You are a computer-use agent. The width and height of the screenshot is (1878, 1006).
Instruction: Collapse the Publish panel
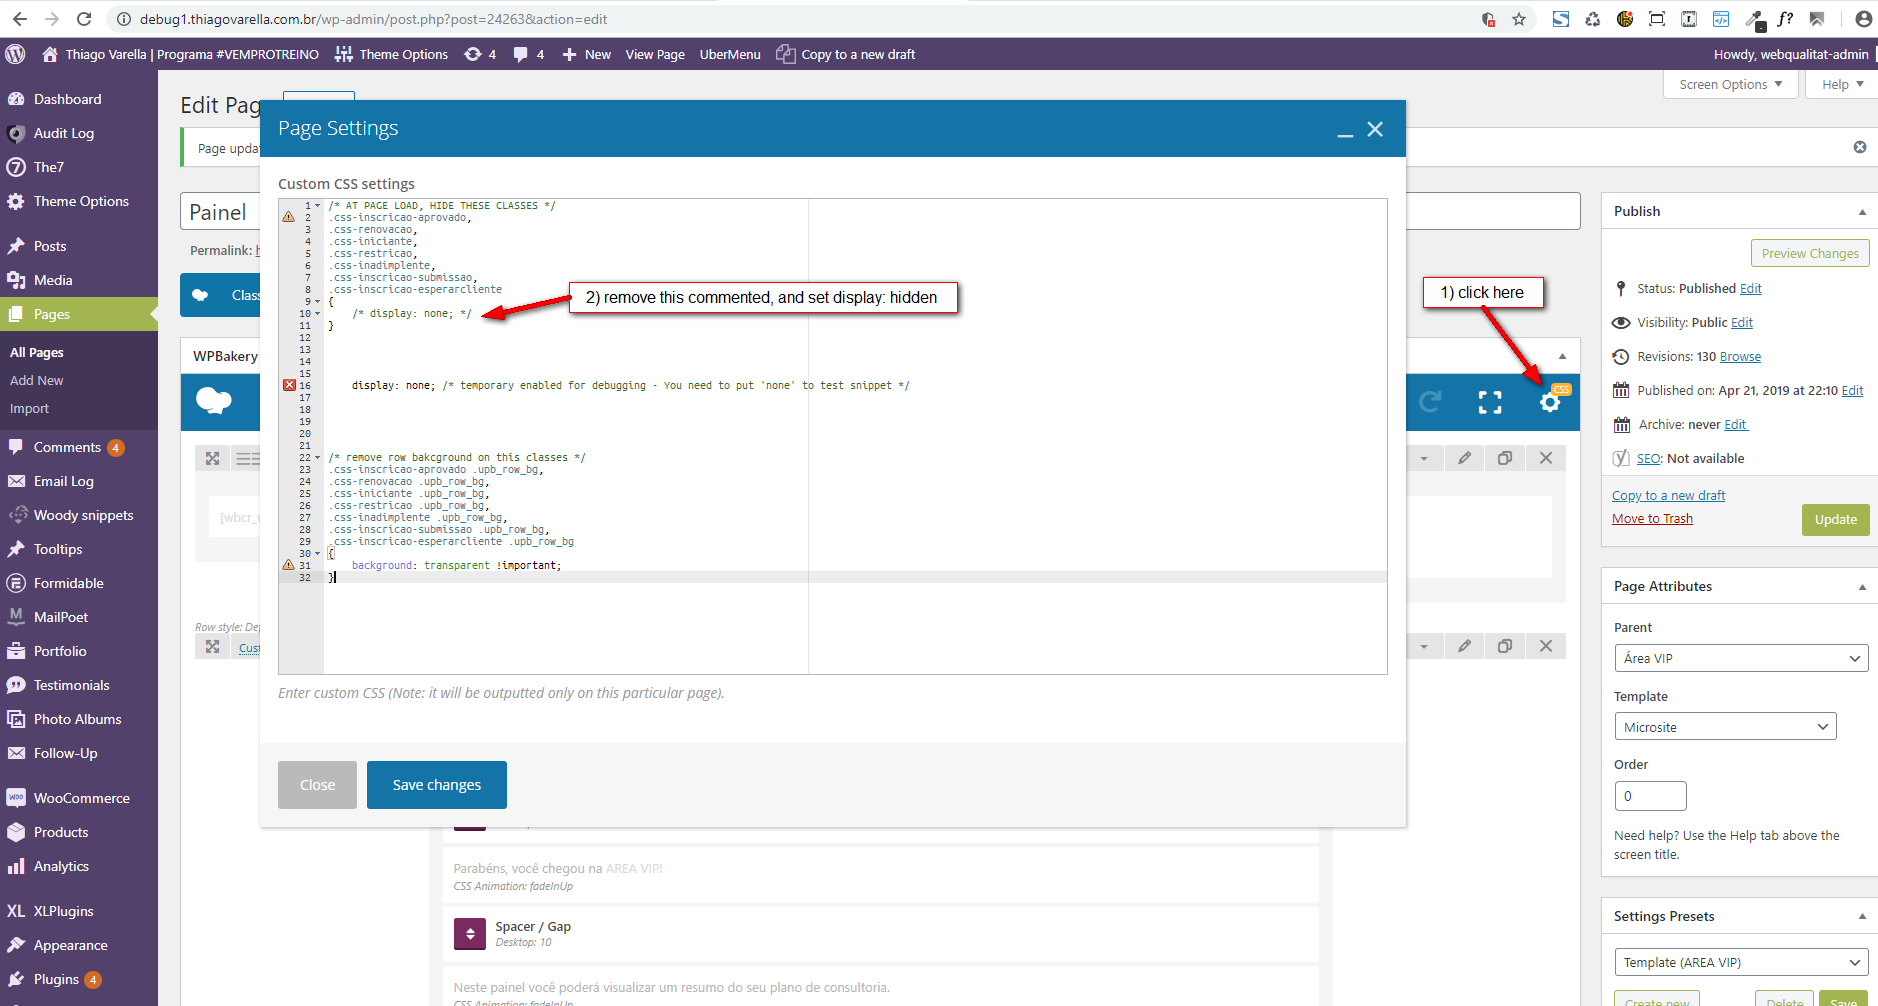(x=1862, y=212)
